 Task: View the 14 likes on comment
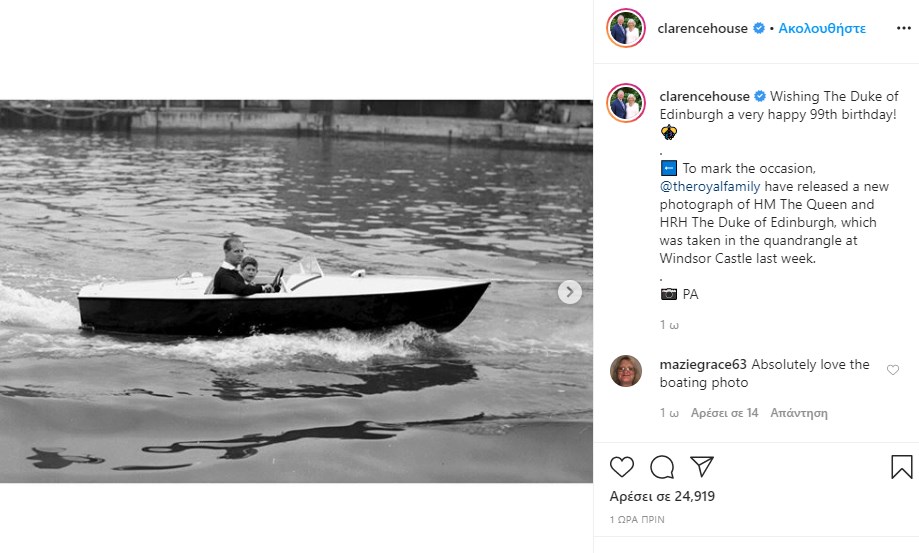(725, 413)
